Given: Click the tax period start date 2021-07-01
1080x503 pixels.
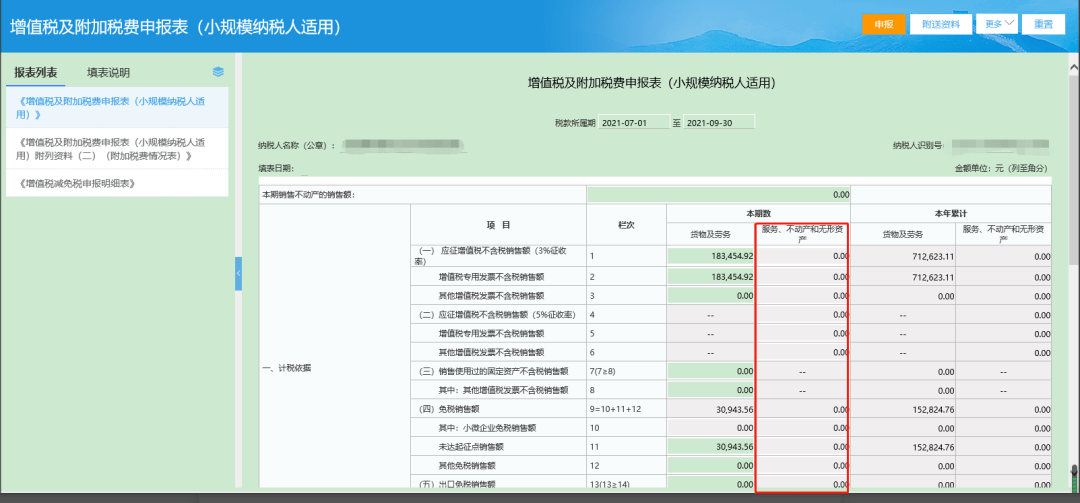Looking at the screenshot, I should point(633,123).
